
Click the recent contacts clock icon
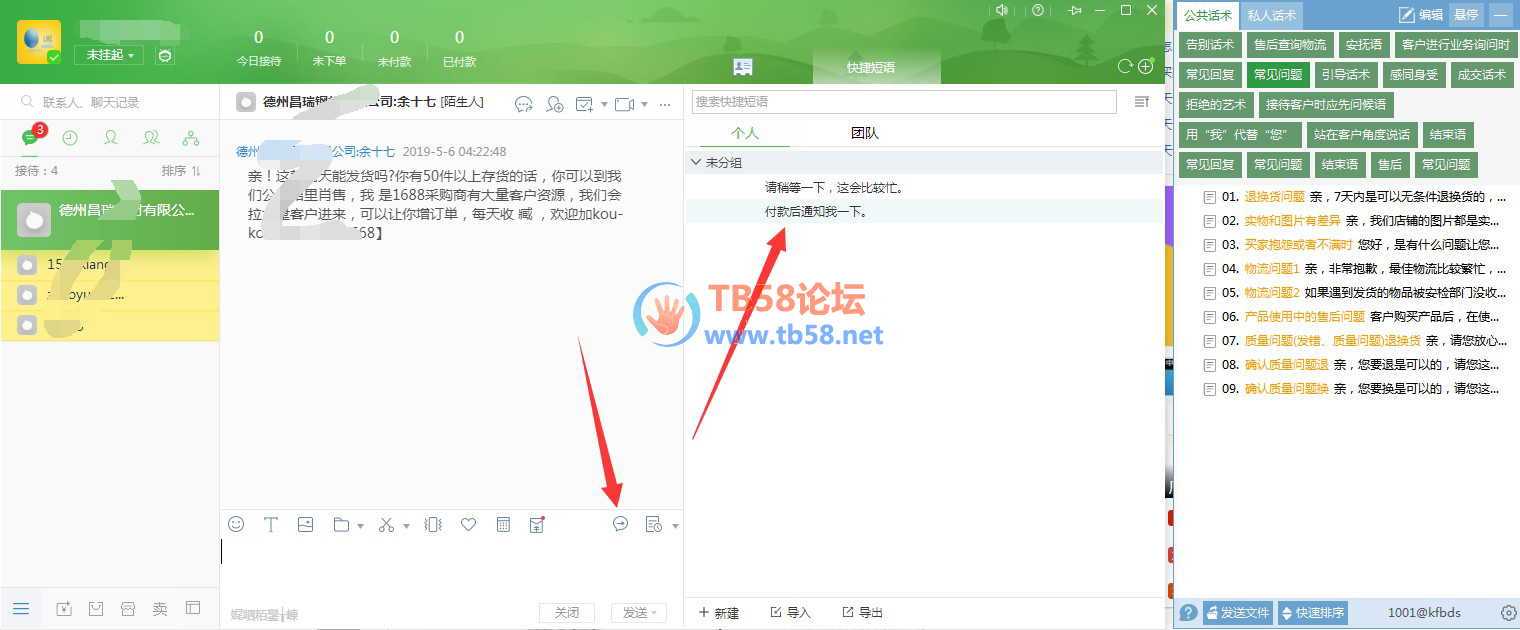point(70,138)
